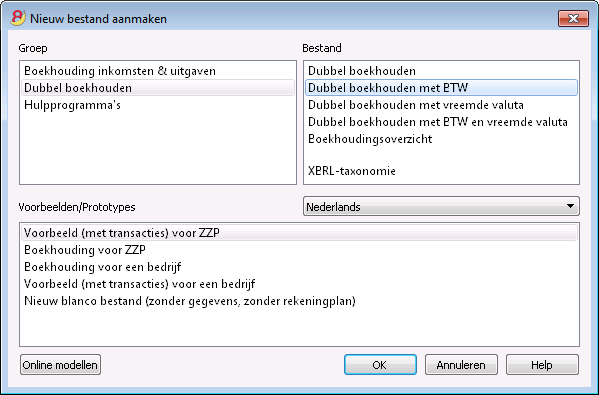Viewport: 599px width, 395px height.
Task: Confirm with the OK button
Action: pyautogui.click(x=380, y=365)
